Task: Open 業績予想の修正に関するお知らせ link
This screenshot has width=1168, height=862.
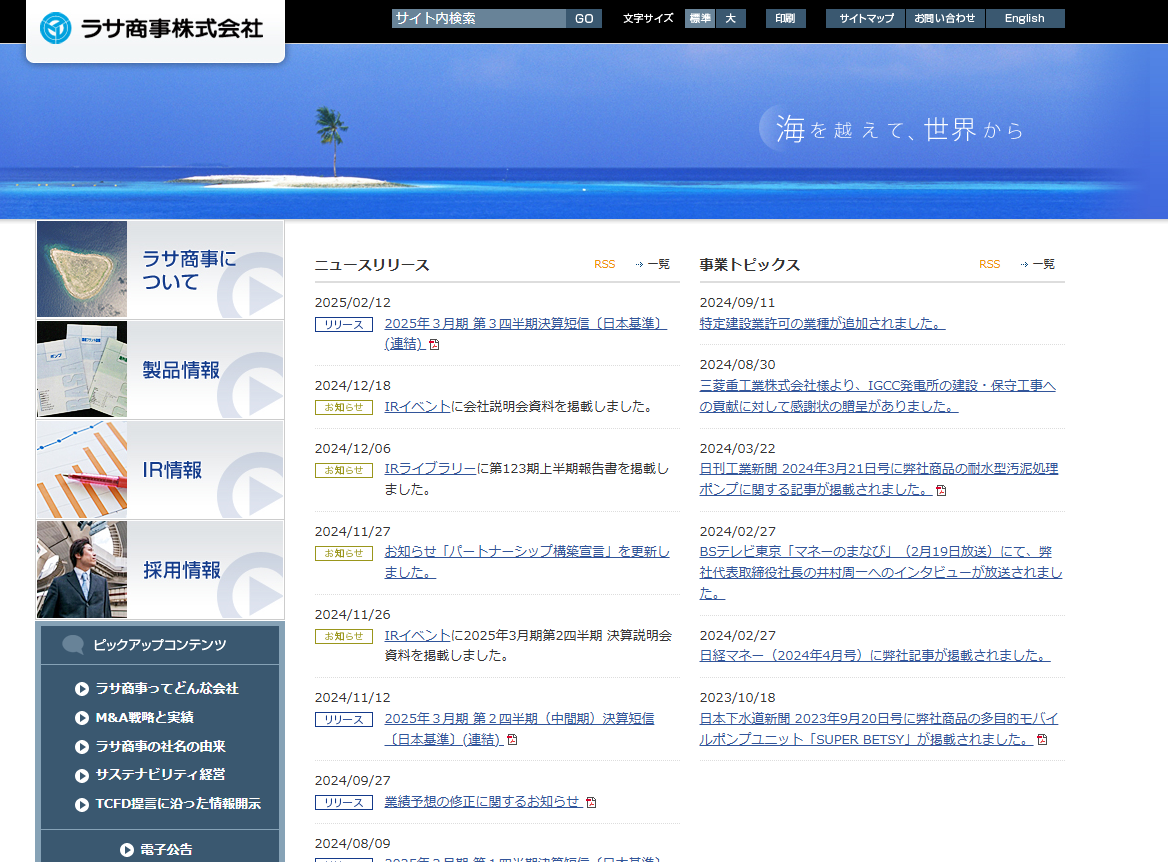Action: pyautogui.click(x=482, y=802)
